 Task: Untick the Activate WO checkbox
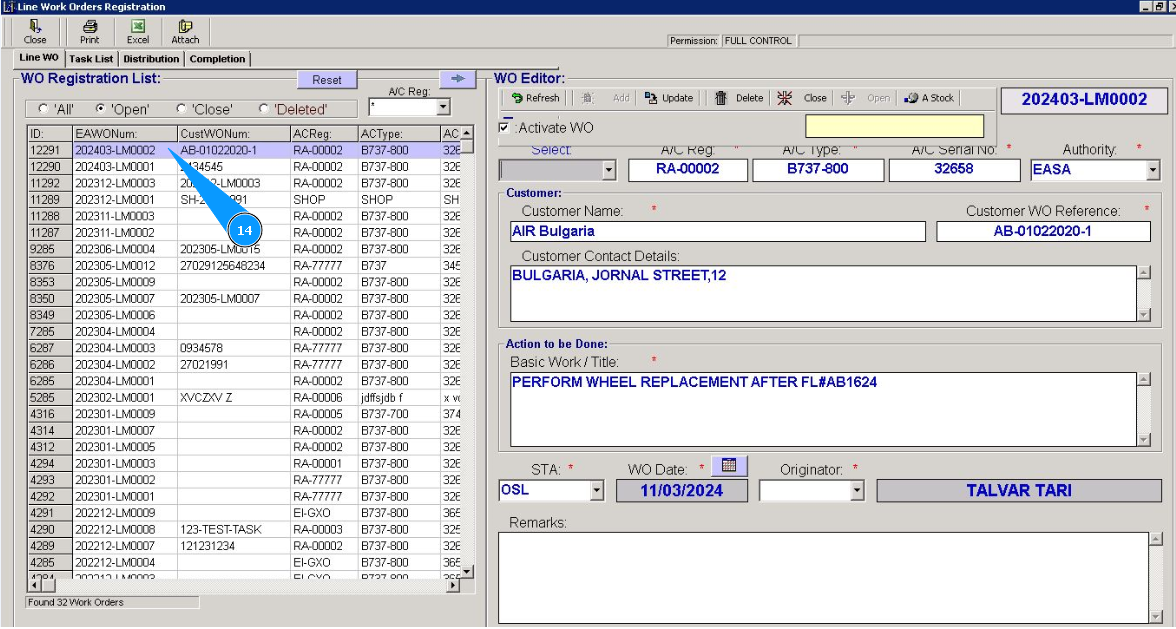(x=504, y=128)
